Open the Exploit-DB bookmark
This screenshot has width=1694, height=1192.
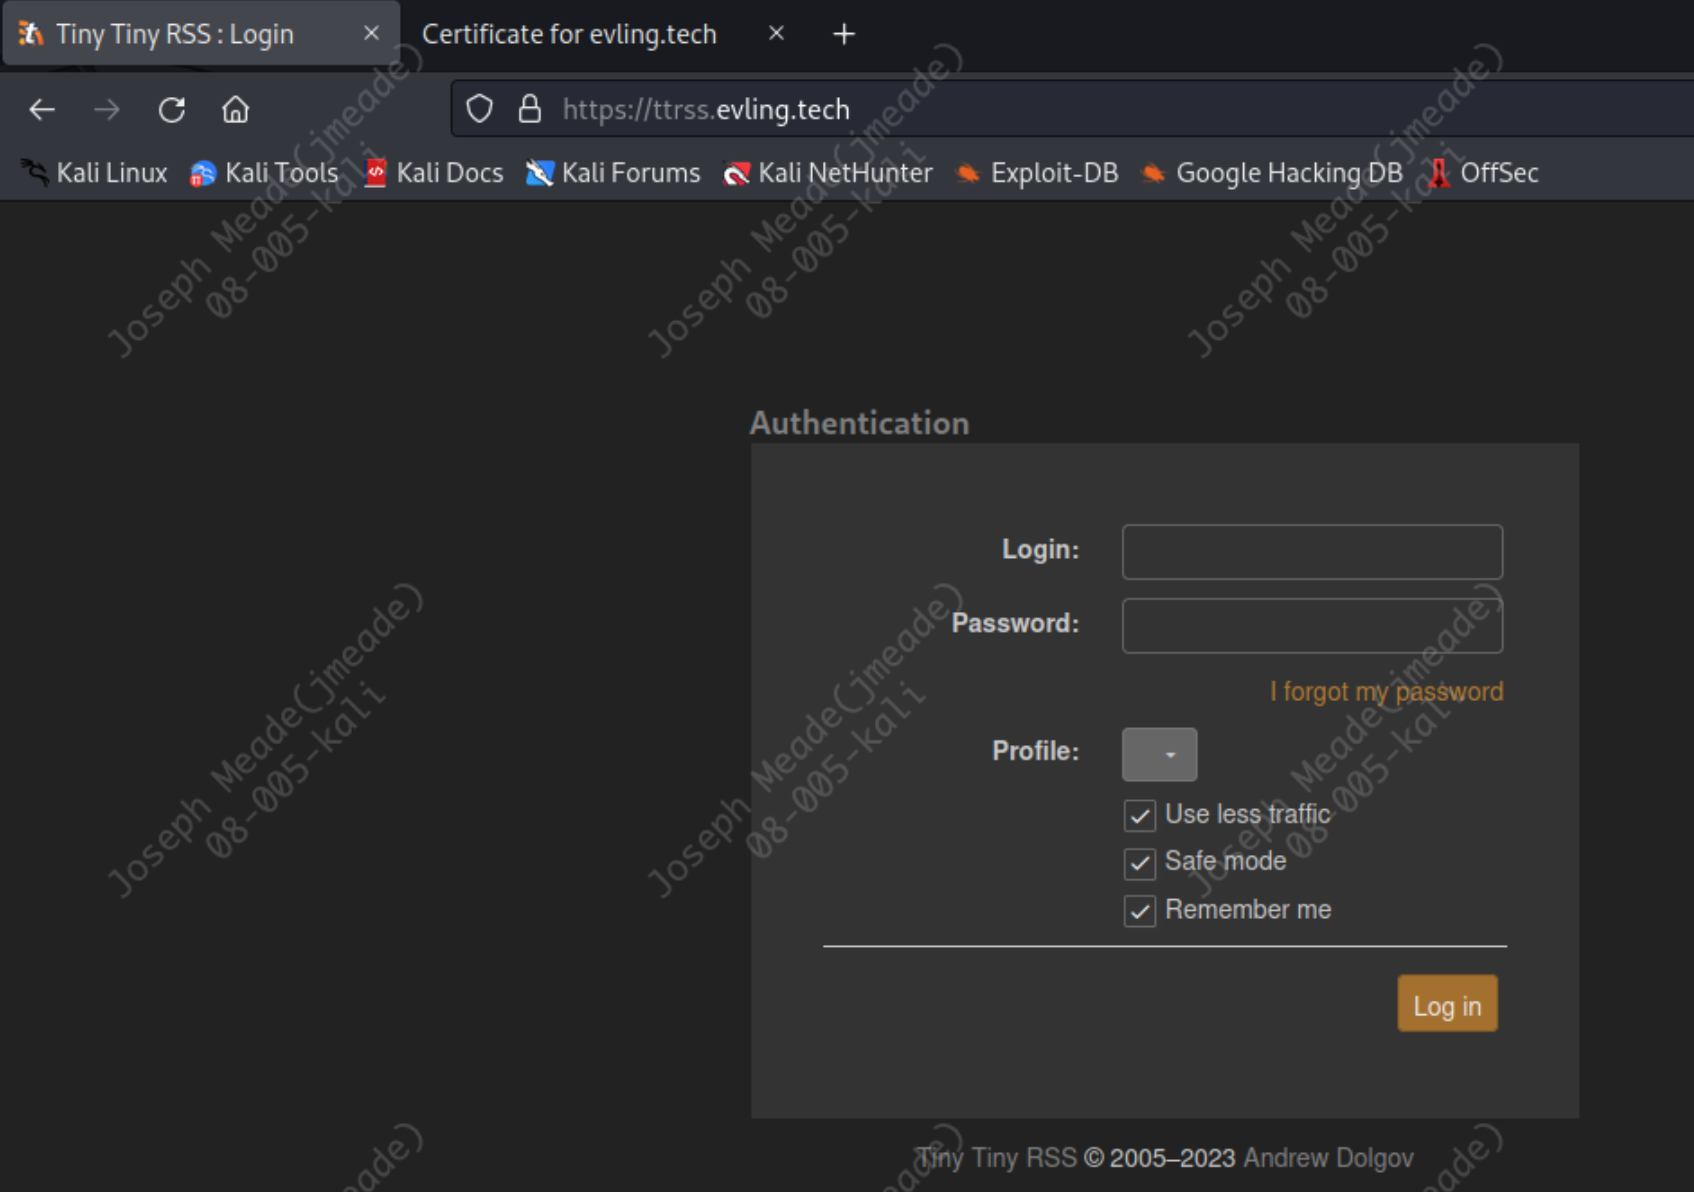[x=1037, y=173]
